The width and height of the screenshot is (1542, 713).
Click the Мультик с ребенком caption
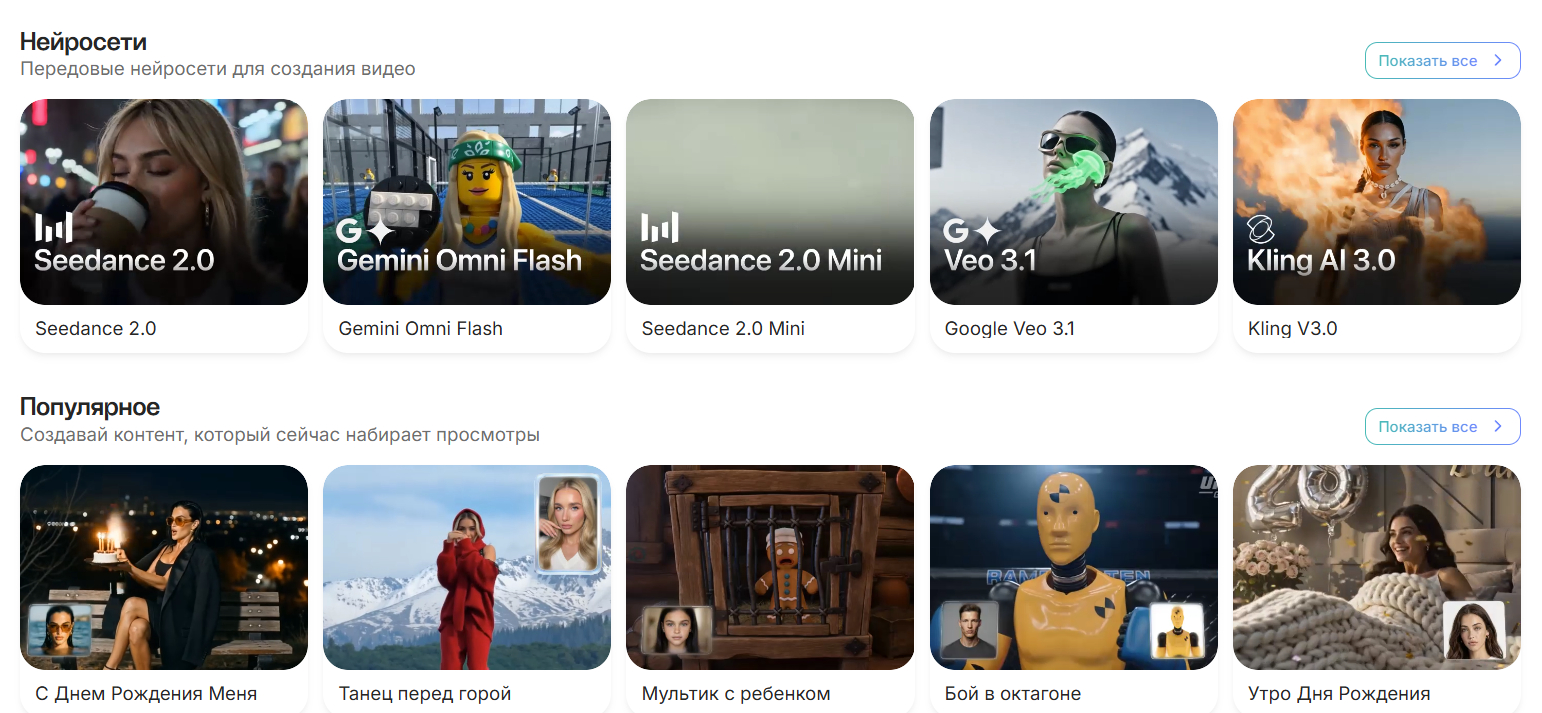click(x=736, y=693)
